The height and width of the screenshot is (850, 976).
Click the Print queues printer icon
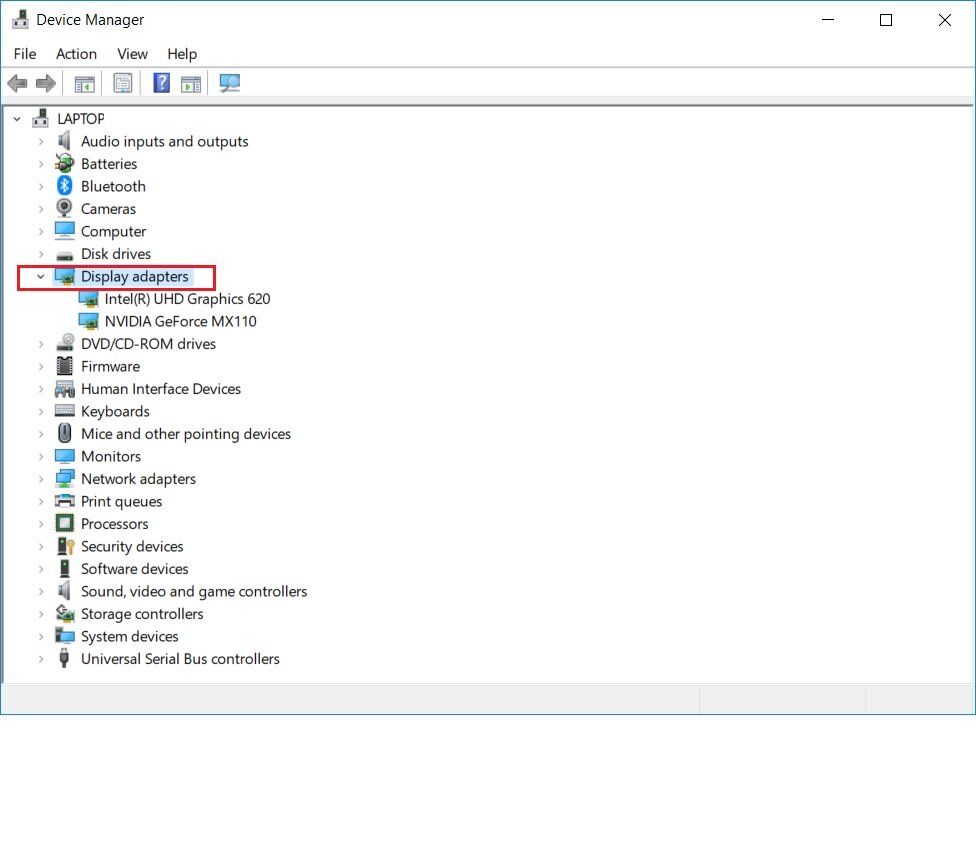click(64, 500)
